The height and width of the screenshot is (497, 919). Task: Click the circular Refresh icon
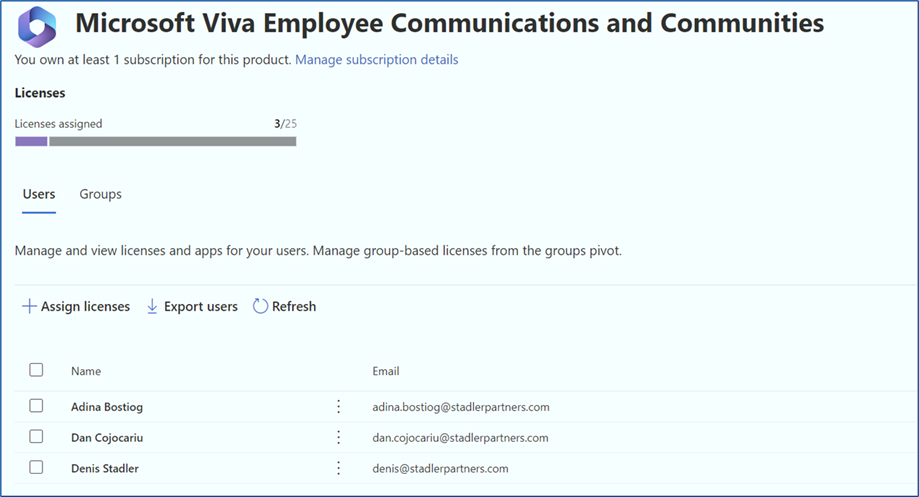point(260,306)
